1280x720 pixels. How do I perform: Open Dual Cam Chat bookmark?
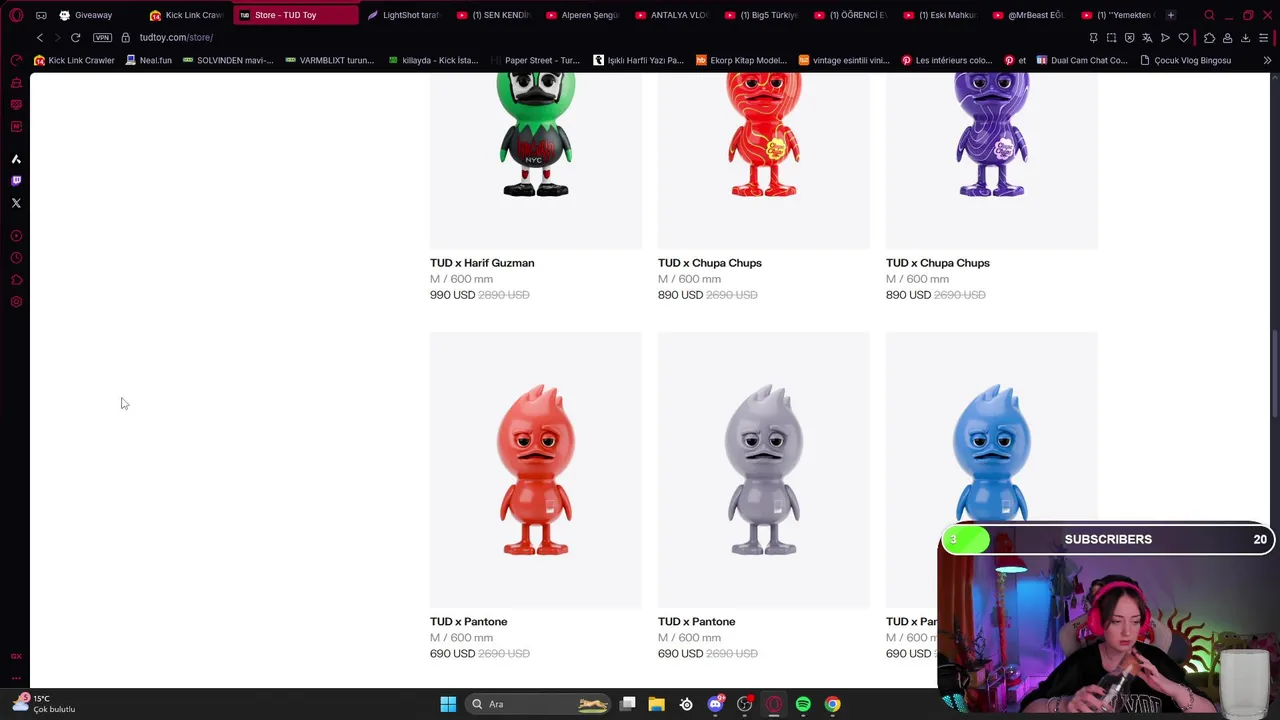pyautogui.click(x=1082, y=60)
